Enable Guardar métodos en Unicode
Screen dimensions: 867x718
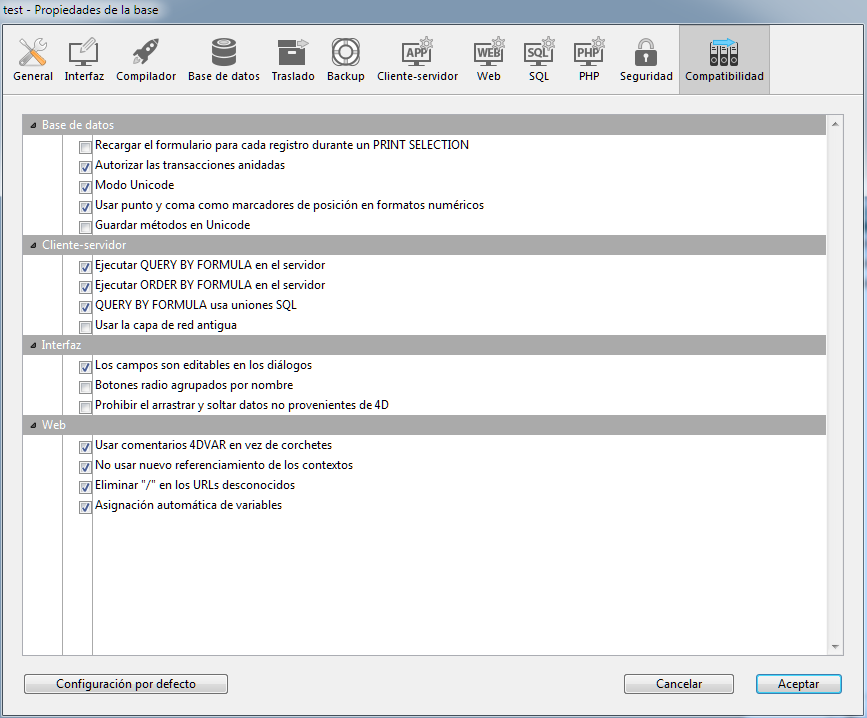pos(85,227)
